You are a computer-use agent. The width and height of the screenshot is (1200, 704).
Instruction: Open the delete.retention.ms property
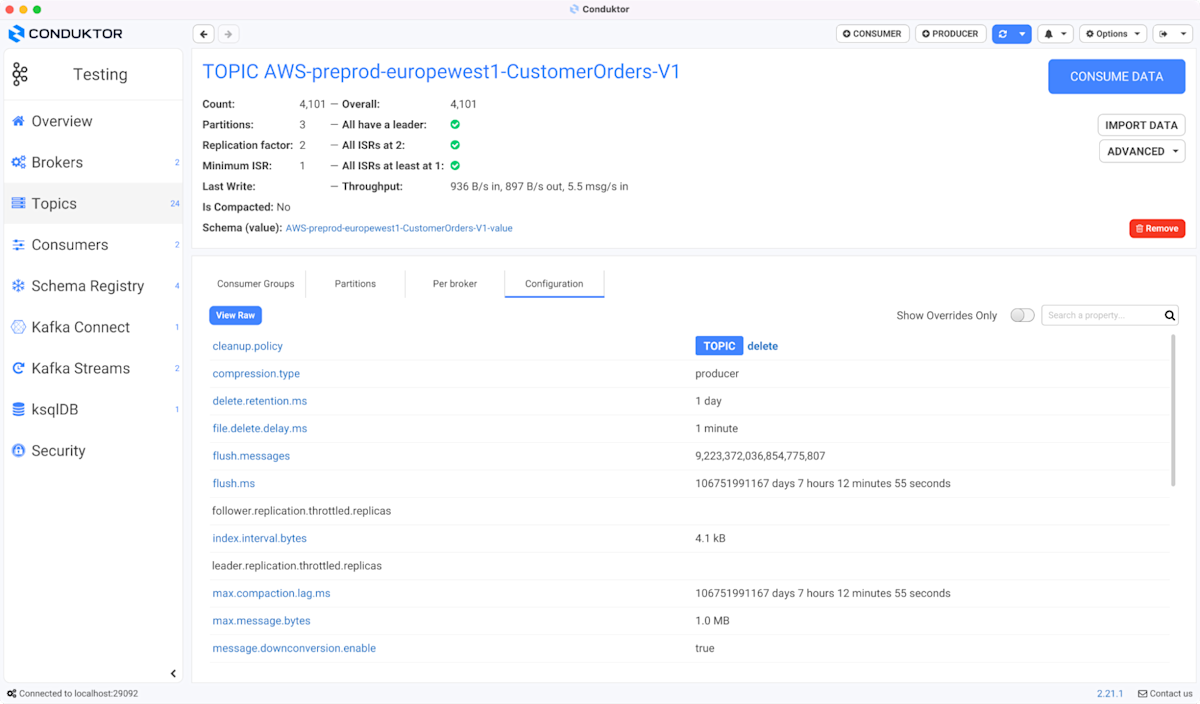coord(260,401)
